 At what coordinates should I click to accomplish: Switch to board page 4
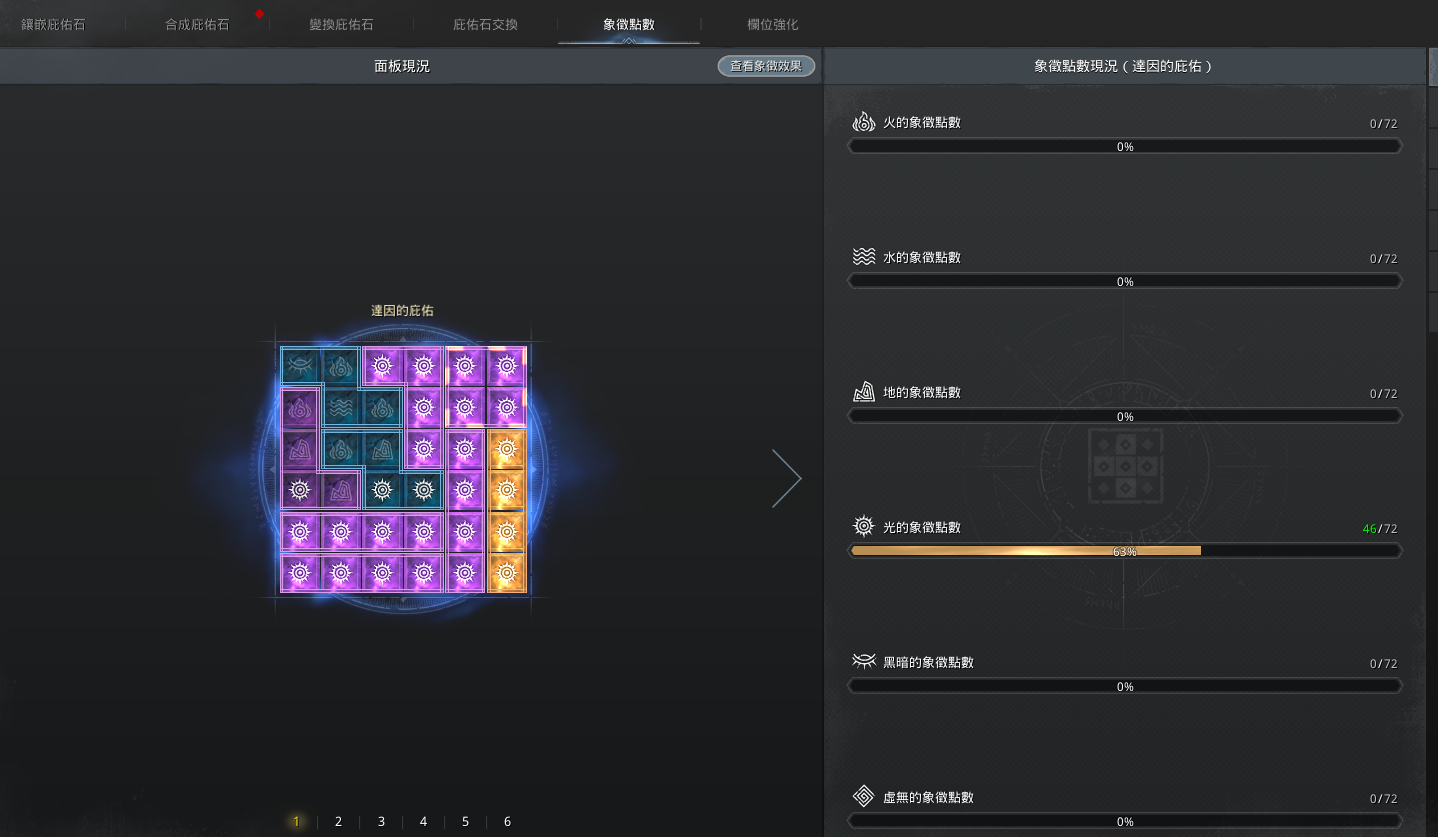coord(423,821)
